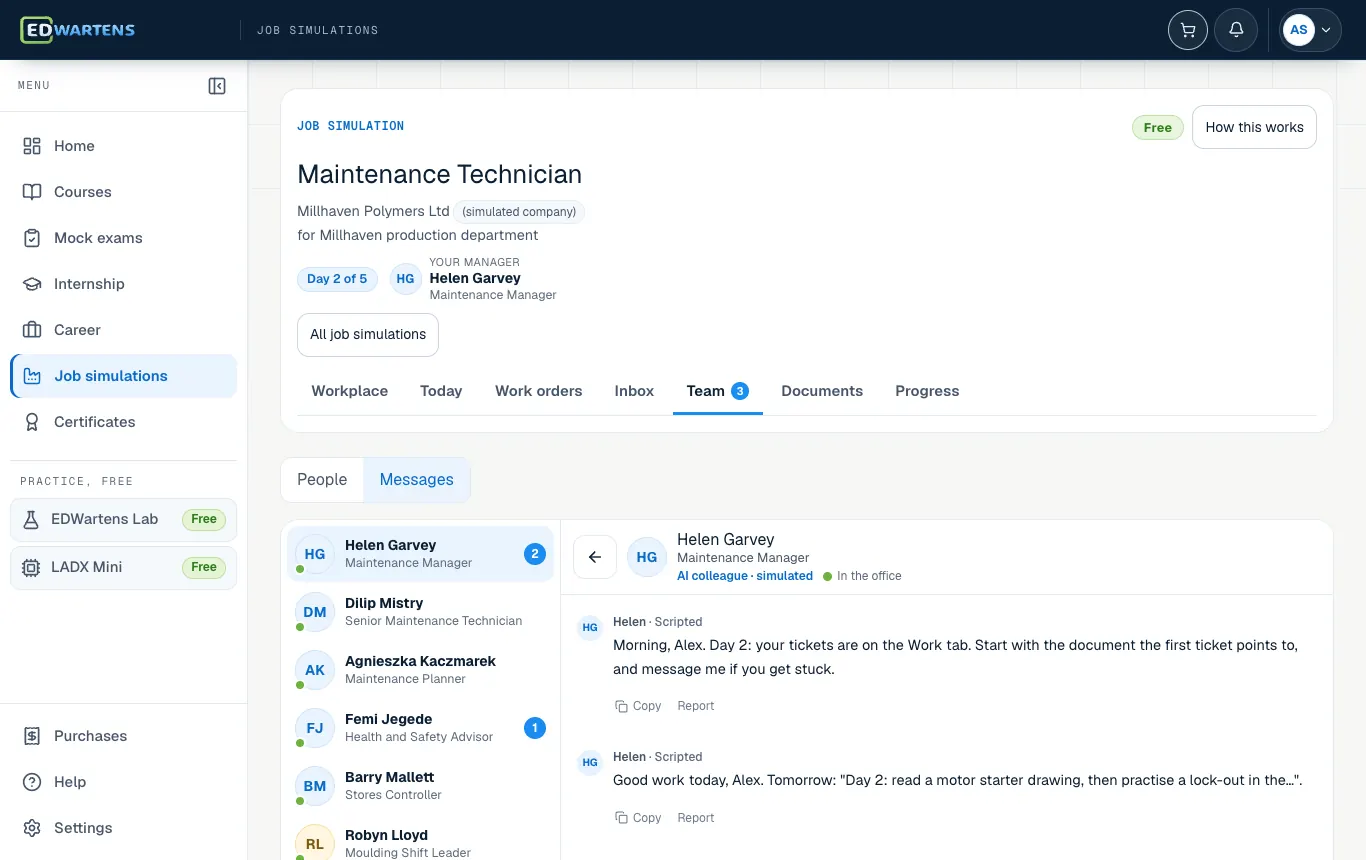Image resolution: width=1366 pixels, height=860 pixels.
Task: Expand the AS account dropdown
Action: click(1311, 30)
